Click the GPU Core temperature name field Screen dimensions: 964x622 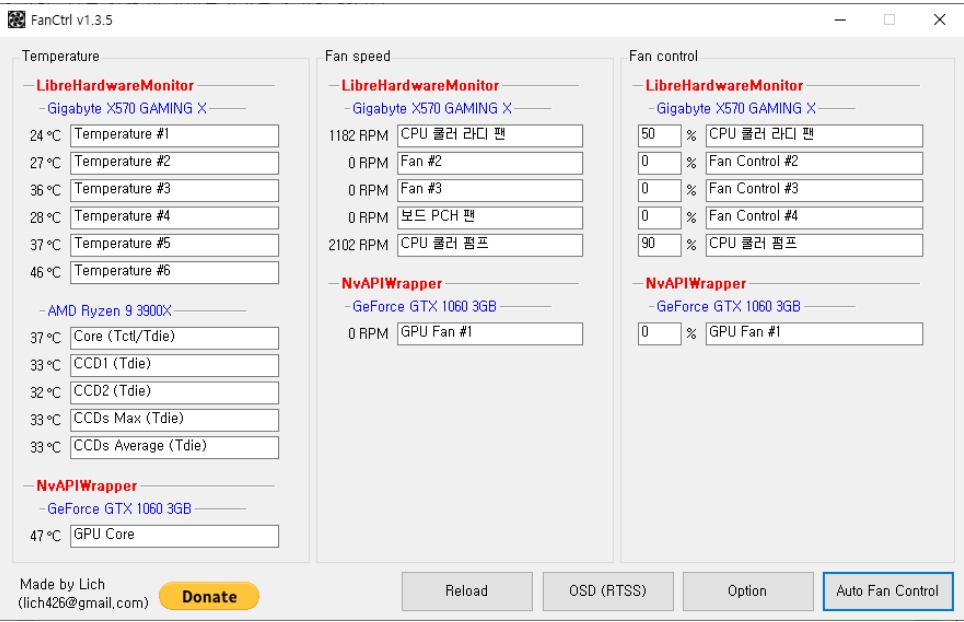(x=174, y=536)
